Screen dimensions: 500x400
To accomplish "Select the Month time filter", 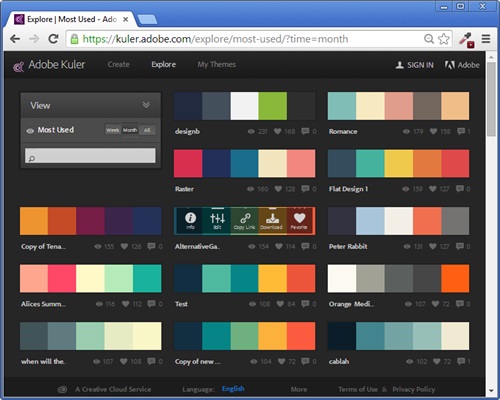I will 130,130.
